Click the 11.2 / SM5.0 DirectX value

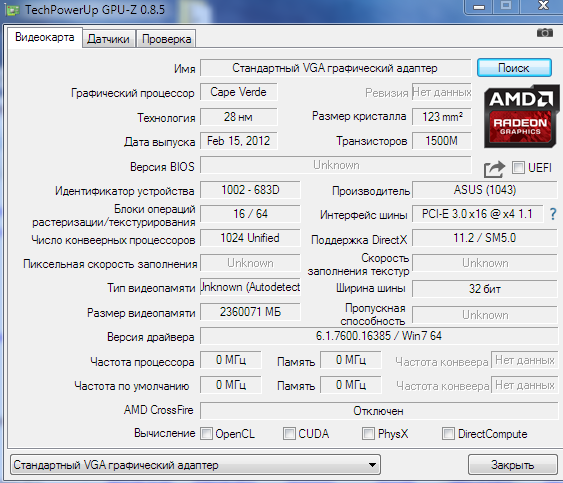click(x=485, y=238)
